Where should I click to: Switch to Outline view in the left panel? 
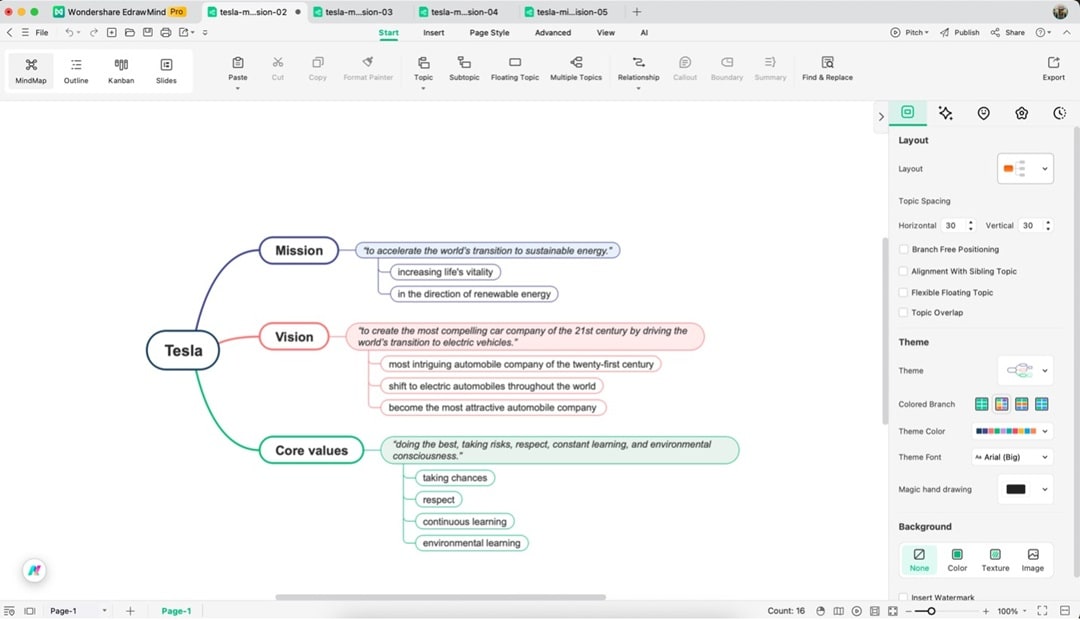coord(75,70)
